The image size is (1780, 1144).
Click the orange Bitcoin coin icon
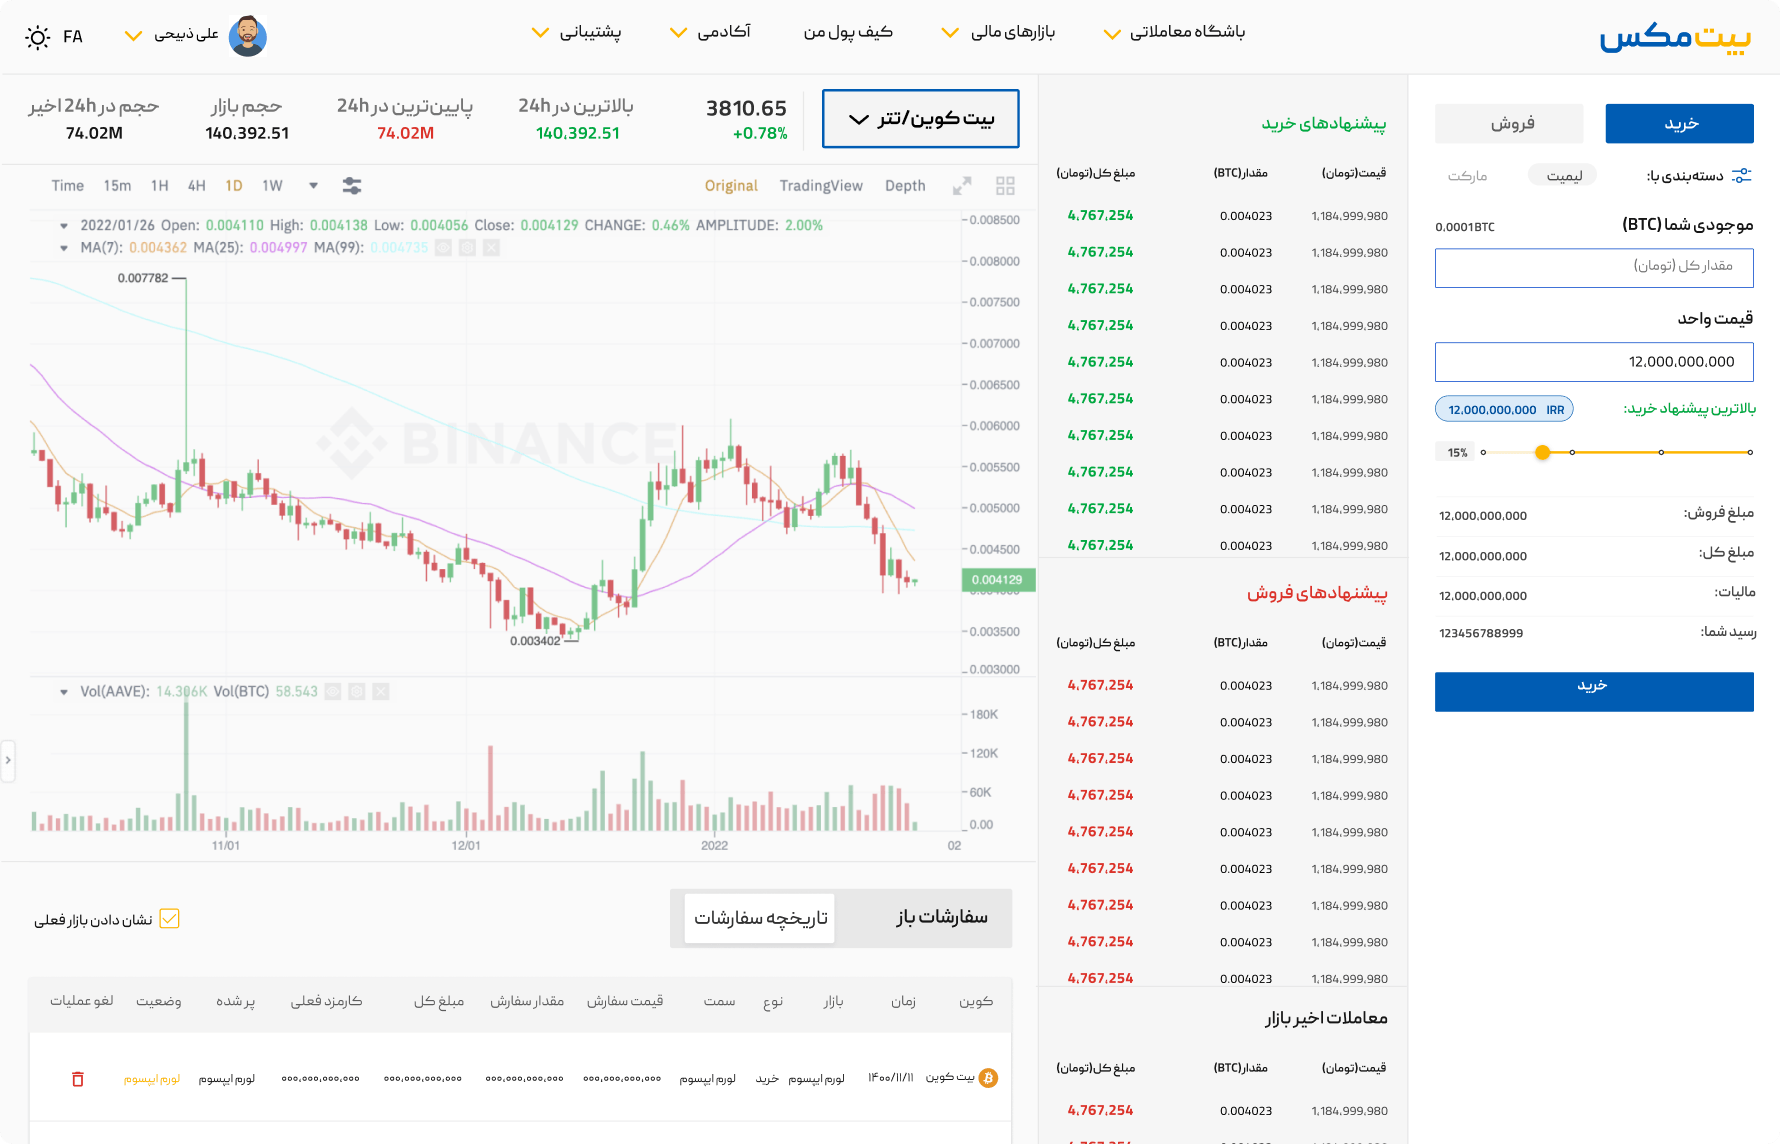coord(988,1078)
